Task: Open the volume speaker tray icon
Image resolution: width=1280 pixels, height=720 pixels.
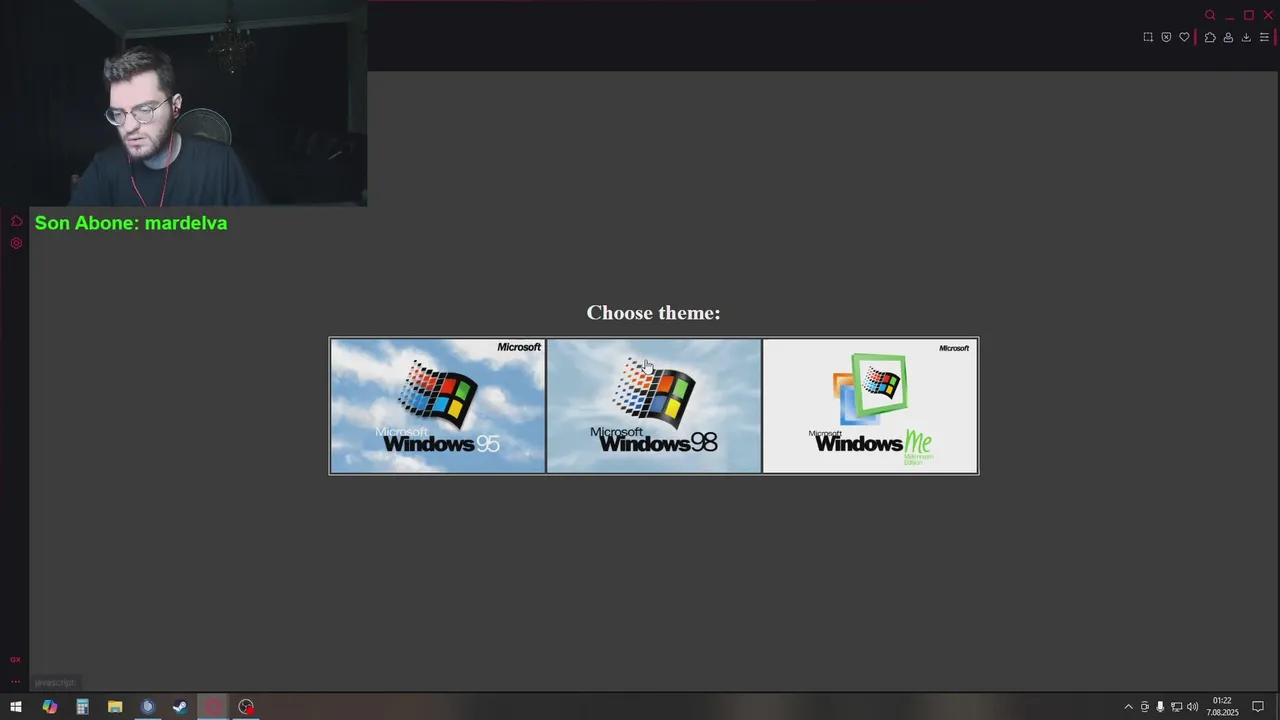Action: click(1192, 707)
